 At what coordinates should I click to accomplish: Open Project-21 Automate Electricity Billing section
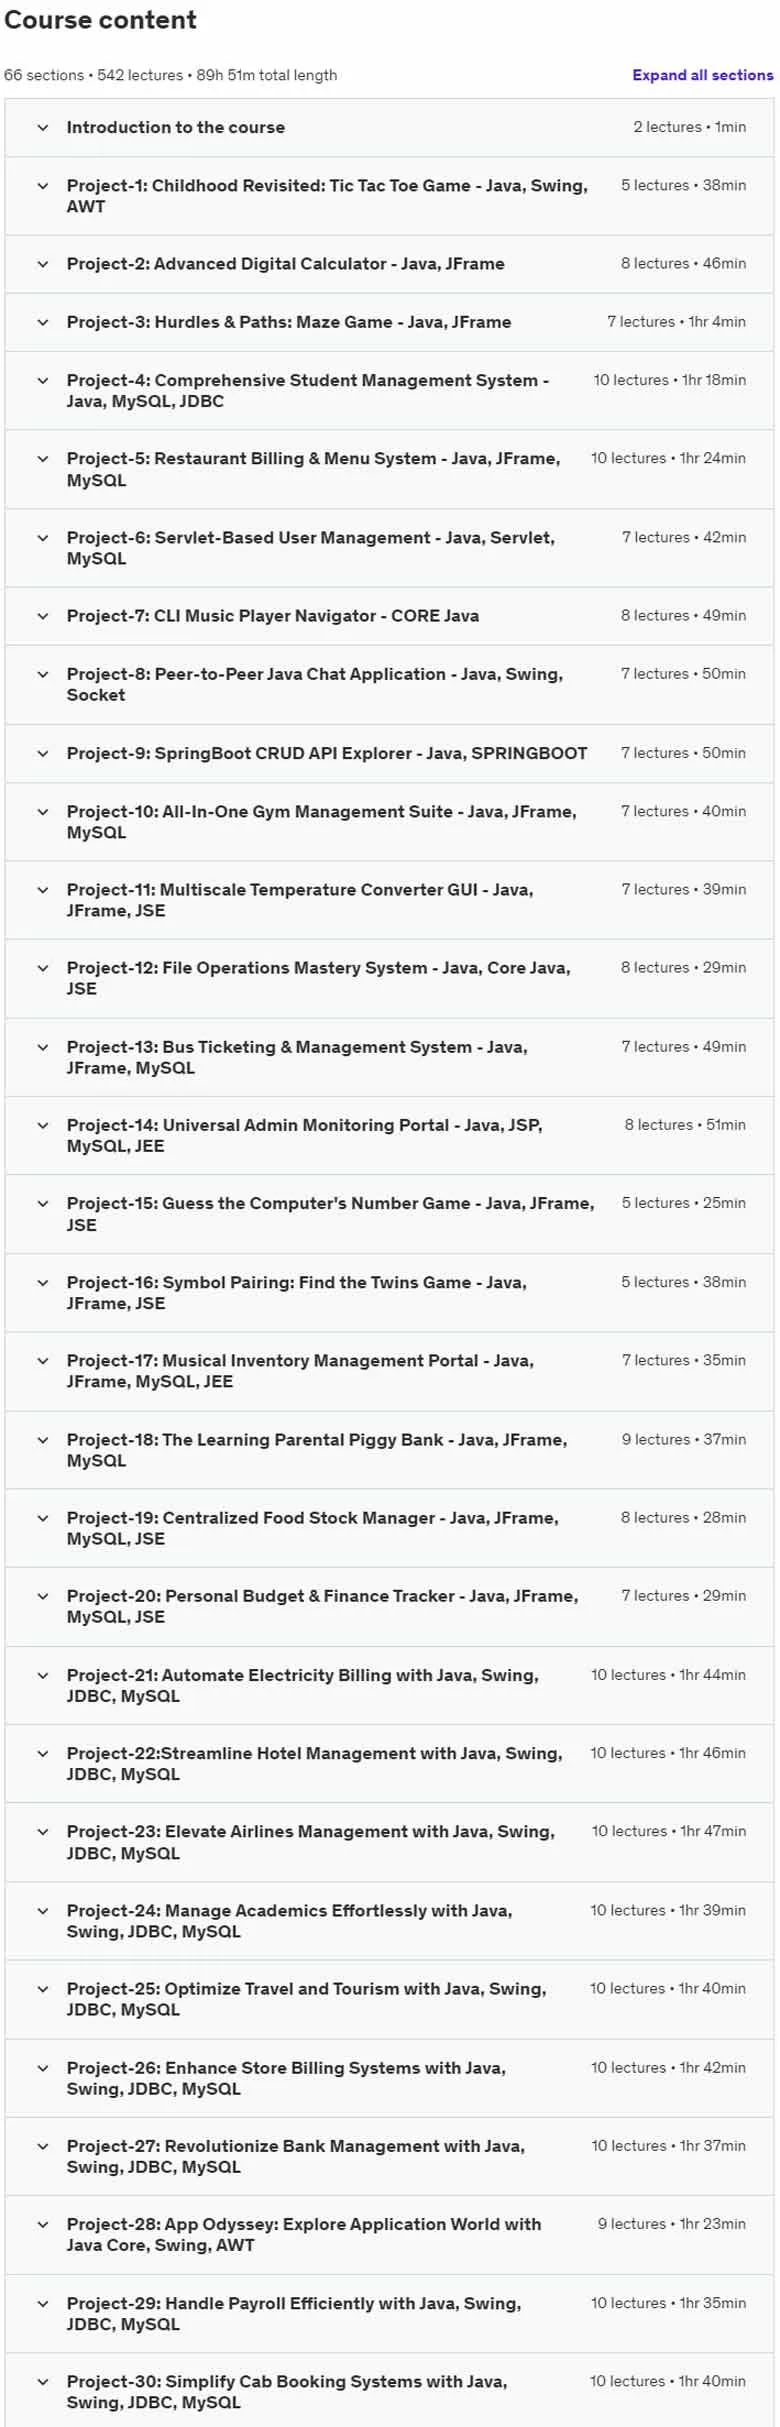(x=389, y=1685)
